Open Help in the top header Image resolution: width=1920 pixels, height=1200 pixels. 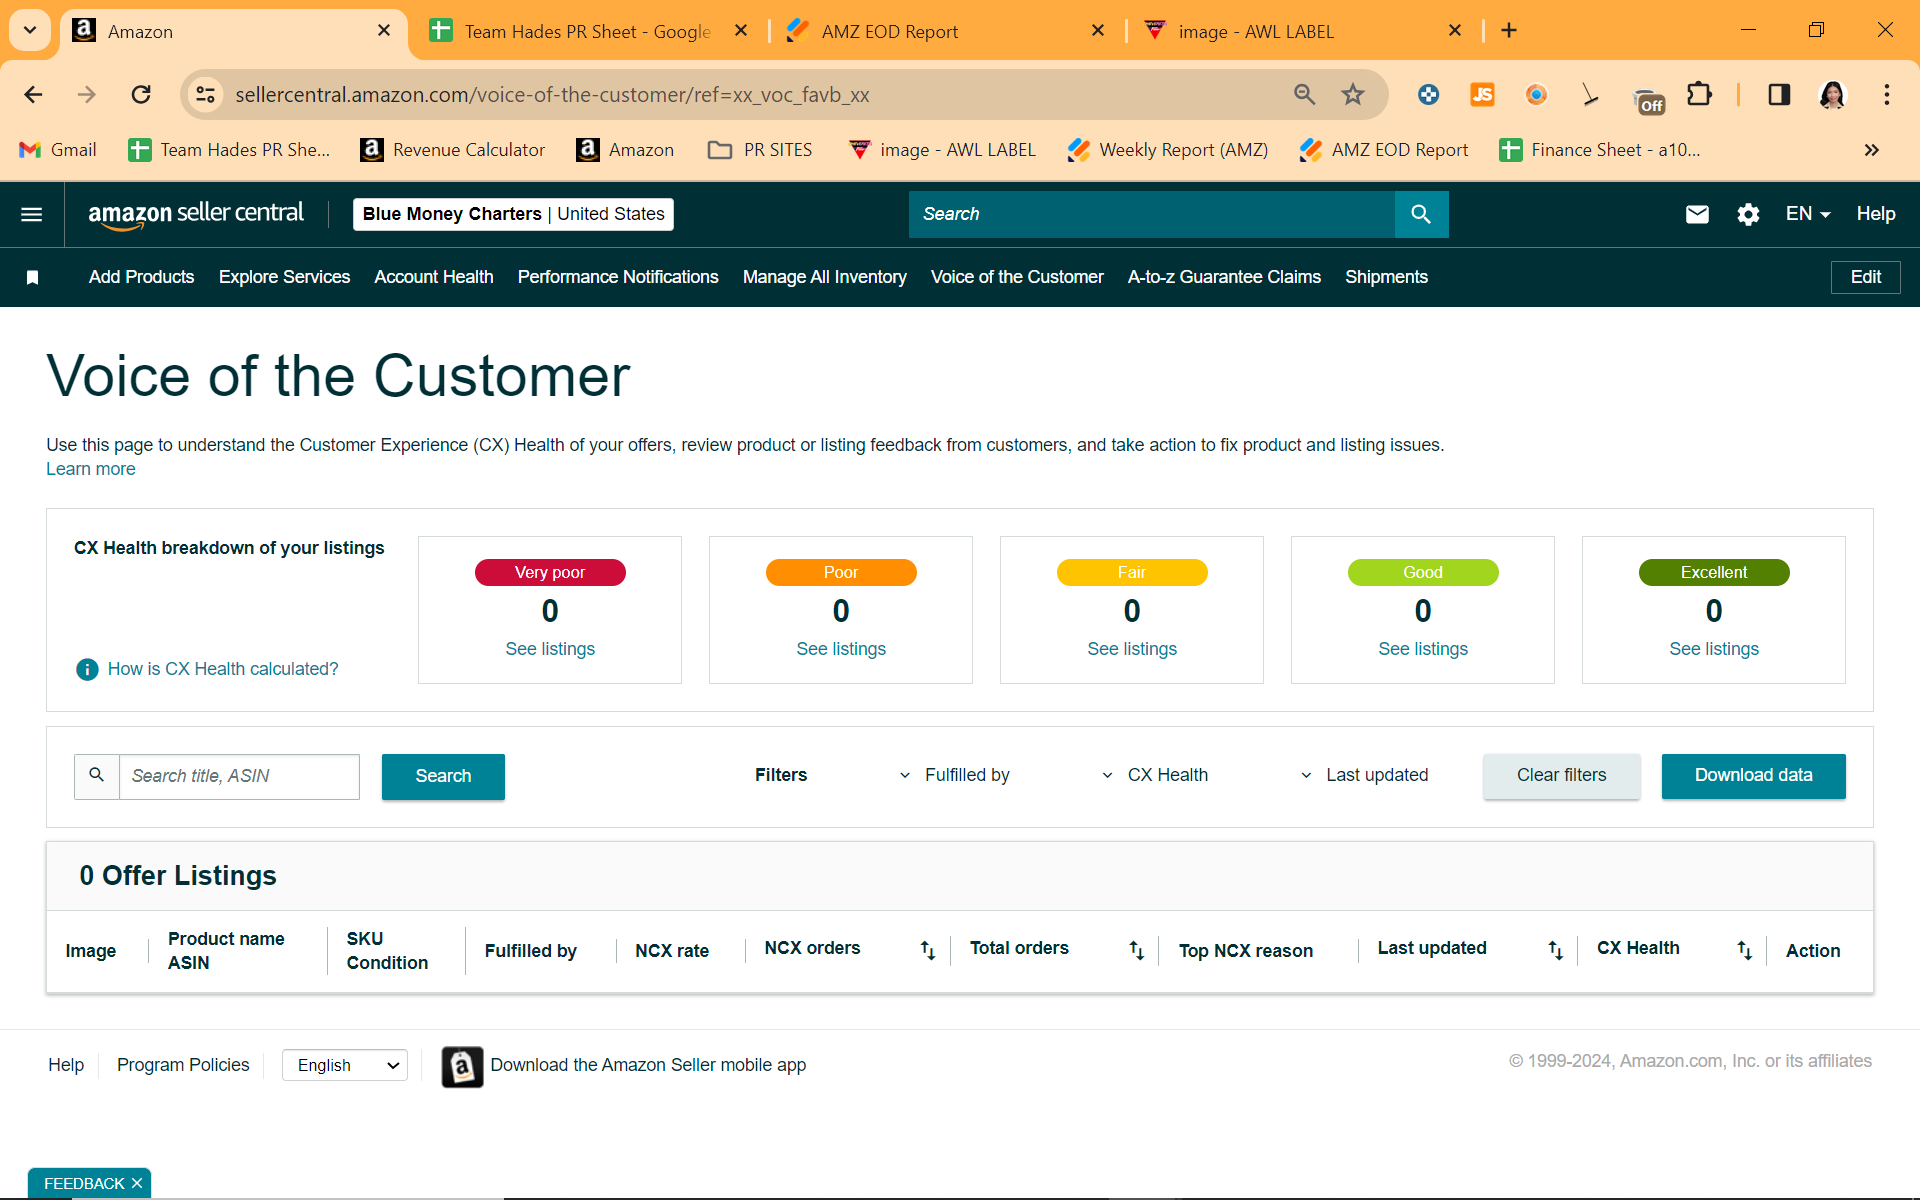1876,214
